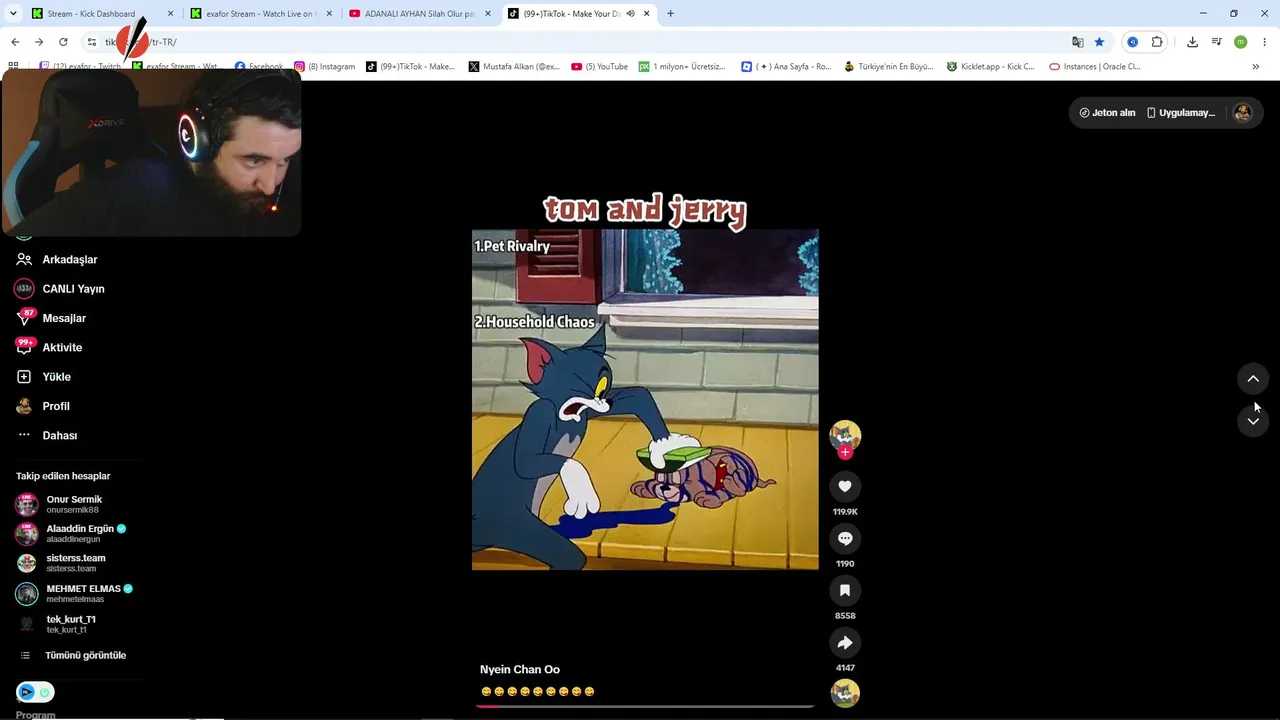Open the tab search dropdown
1280x720 pixels.
(x=13, y=14)
